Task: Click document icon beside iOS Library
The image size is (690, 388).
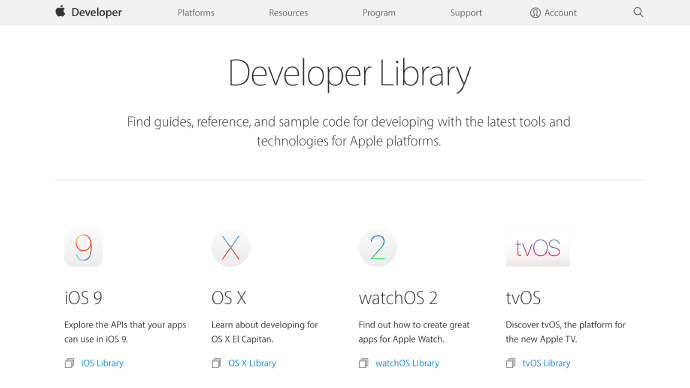Action: pos(69,363)
